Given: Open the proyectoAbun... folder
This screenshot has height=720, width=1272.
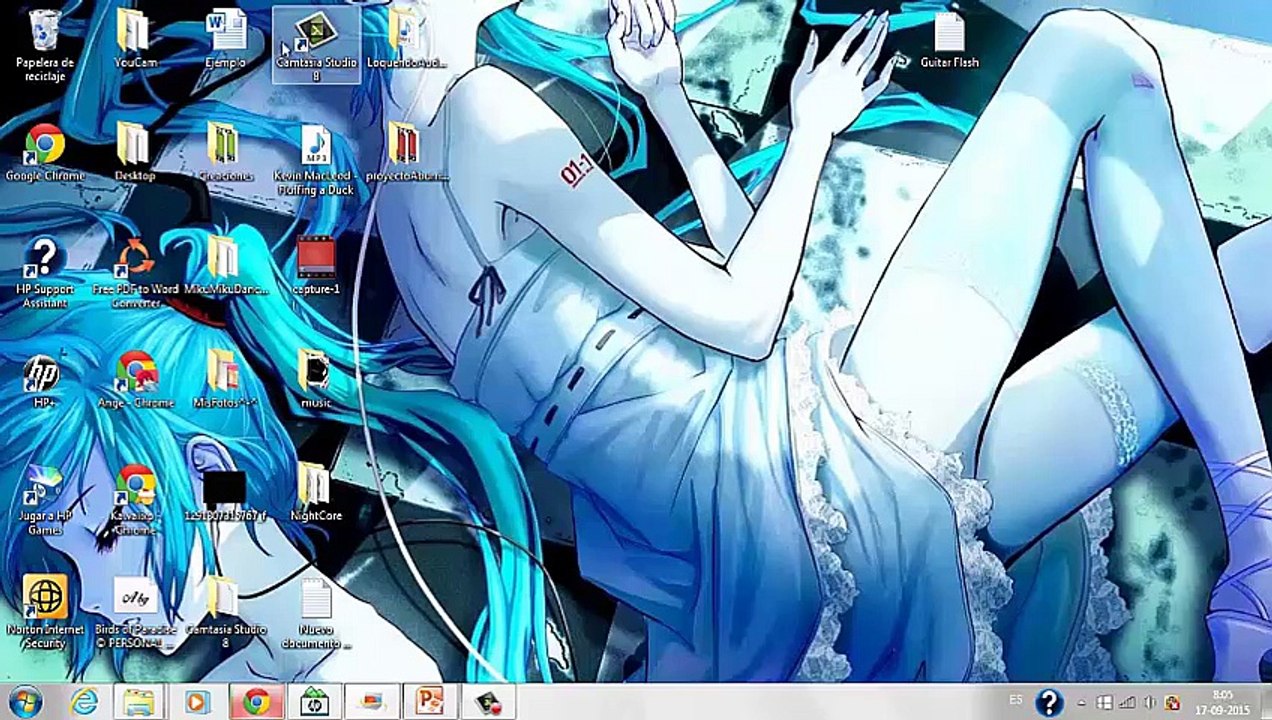Looking at the screenshot, I should tap(406, 152).
